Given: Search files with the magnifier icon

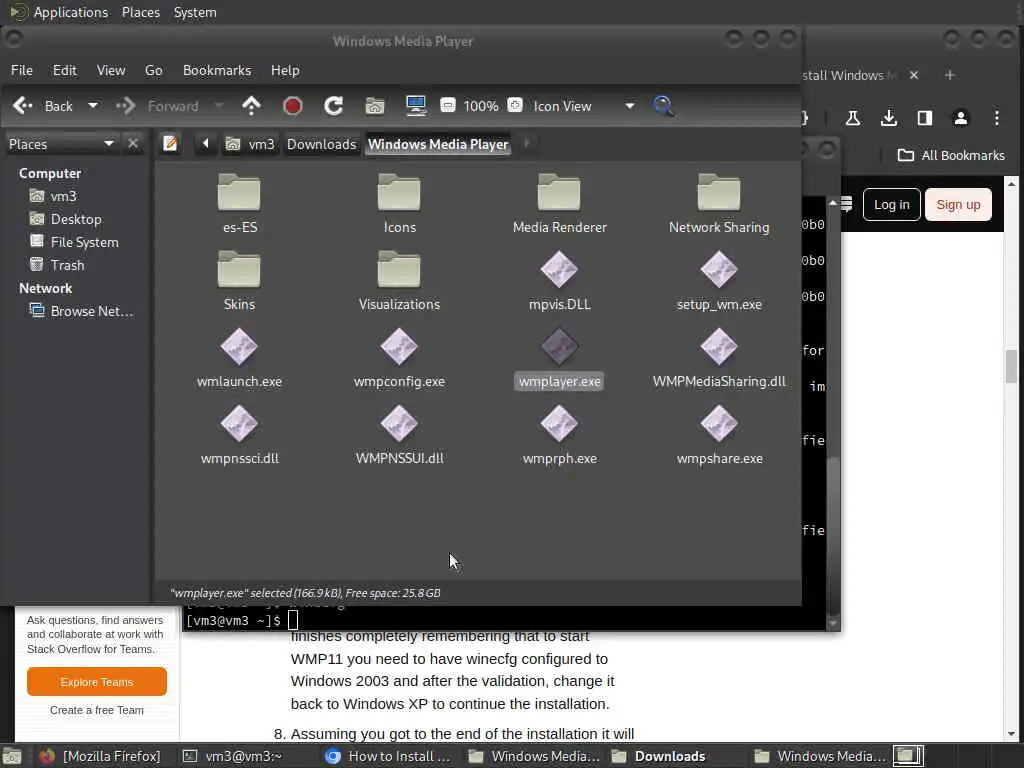Looking at the screenshot, I should (664, 106).
